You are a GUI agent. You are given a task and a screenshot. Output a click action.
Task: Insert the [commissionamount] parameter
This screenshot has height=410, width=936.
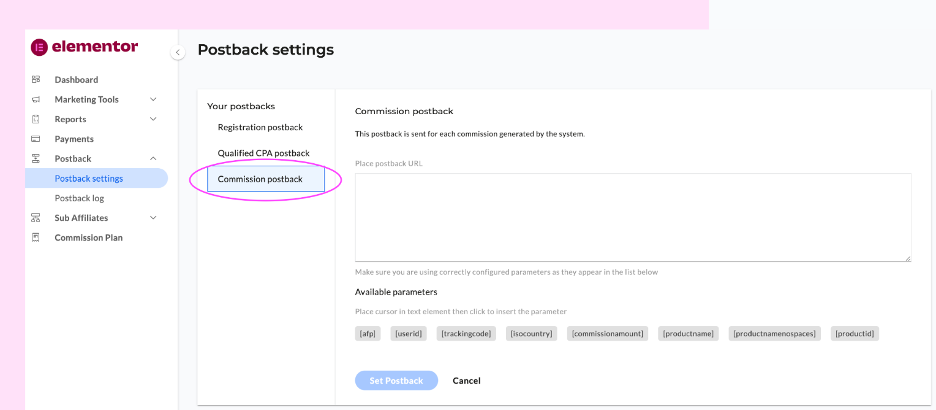pyautogui.click(x=607, y=333)
